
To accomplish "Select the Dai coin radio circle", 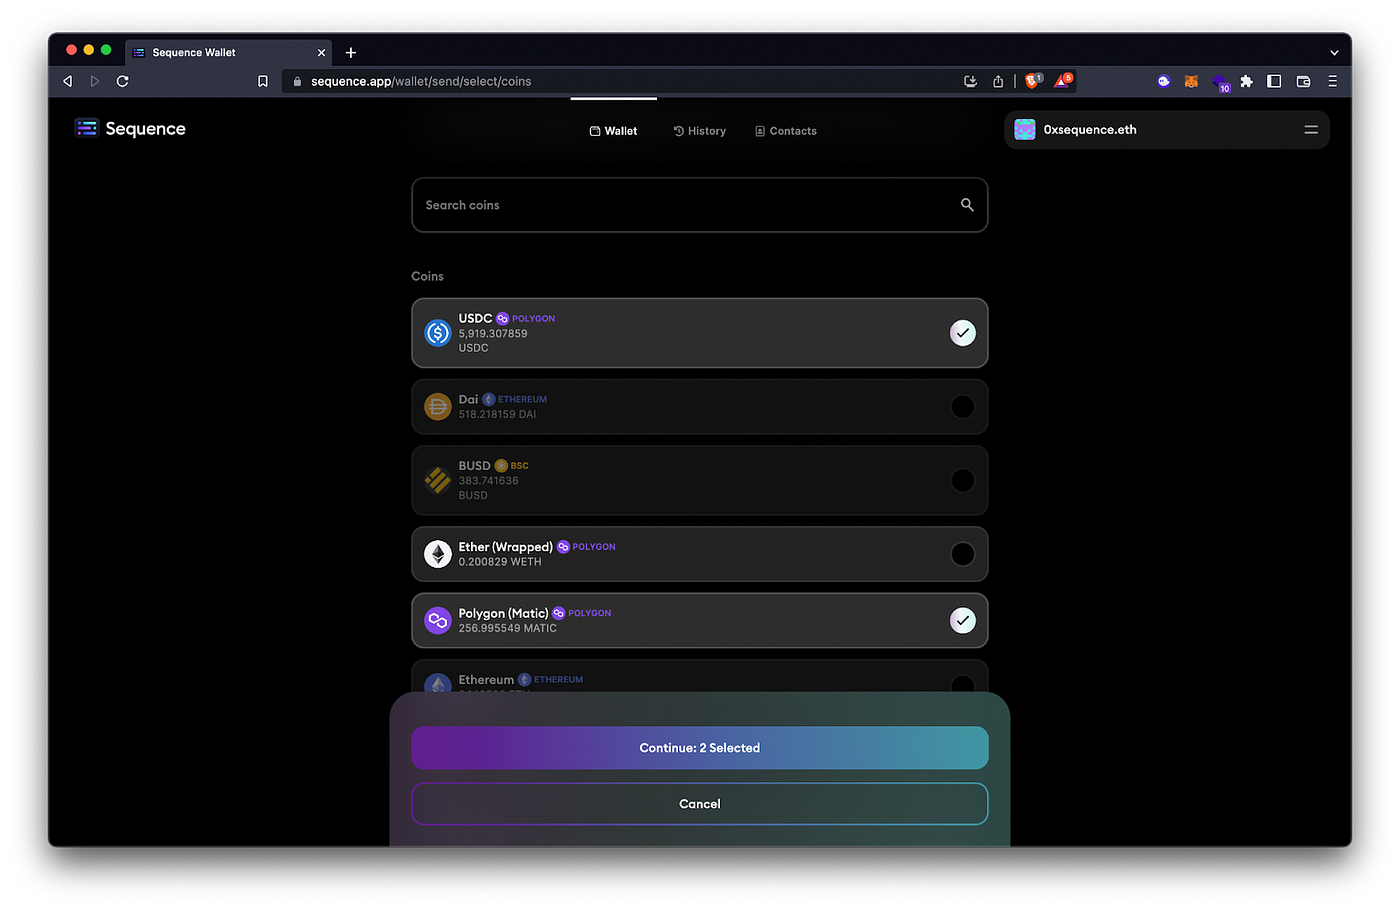I will pyautogui.click(x=962, y=407).
